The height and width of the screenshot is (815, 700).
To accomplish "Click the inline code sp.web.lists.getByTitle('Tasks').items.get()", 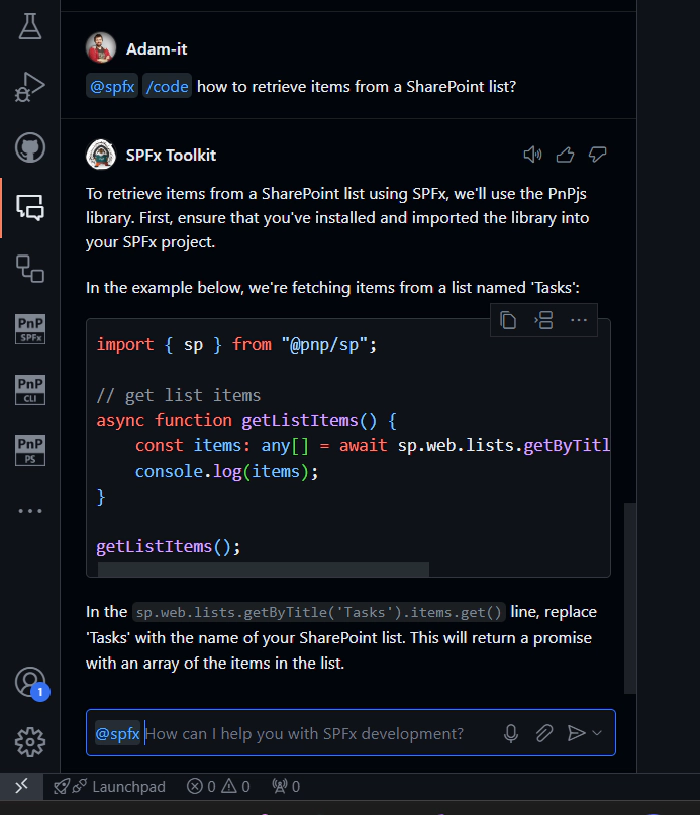I will pos(318,612).
